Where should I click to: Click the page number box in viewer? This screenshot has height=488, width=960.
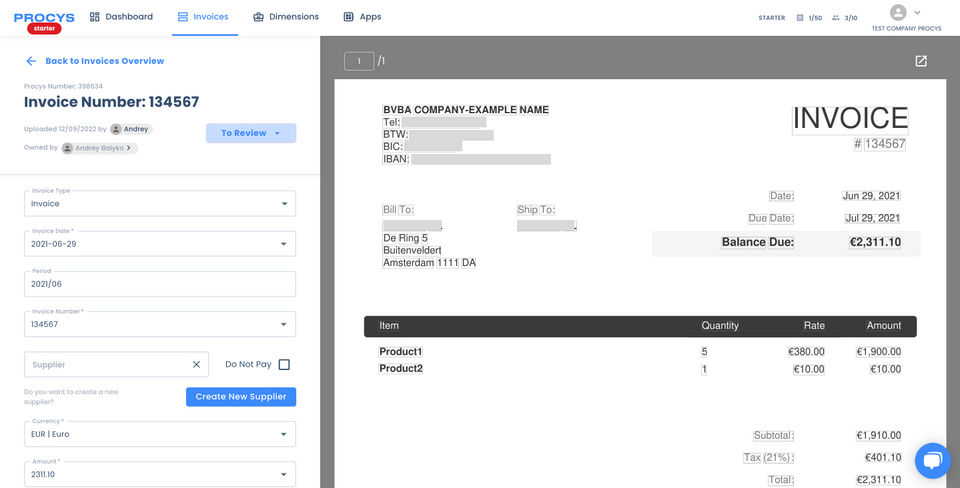pyautogui.click(x=359, y=61)
